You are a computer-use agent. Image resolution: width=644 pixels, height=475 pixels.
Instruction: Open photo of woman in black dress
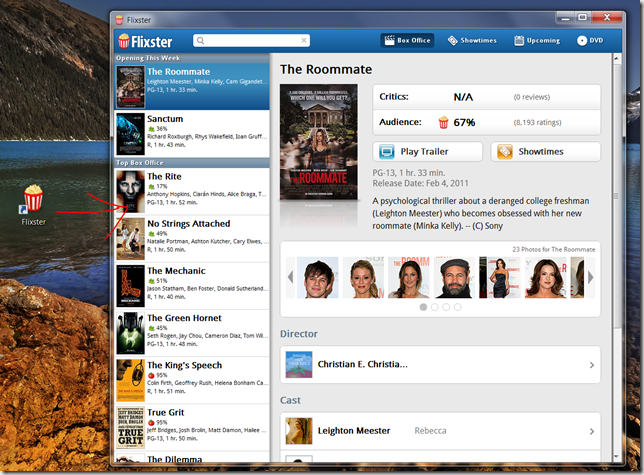click(500, 278)
